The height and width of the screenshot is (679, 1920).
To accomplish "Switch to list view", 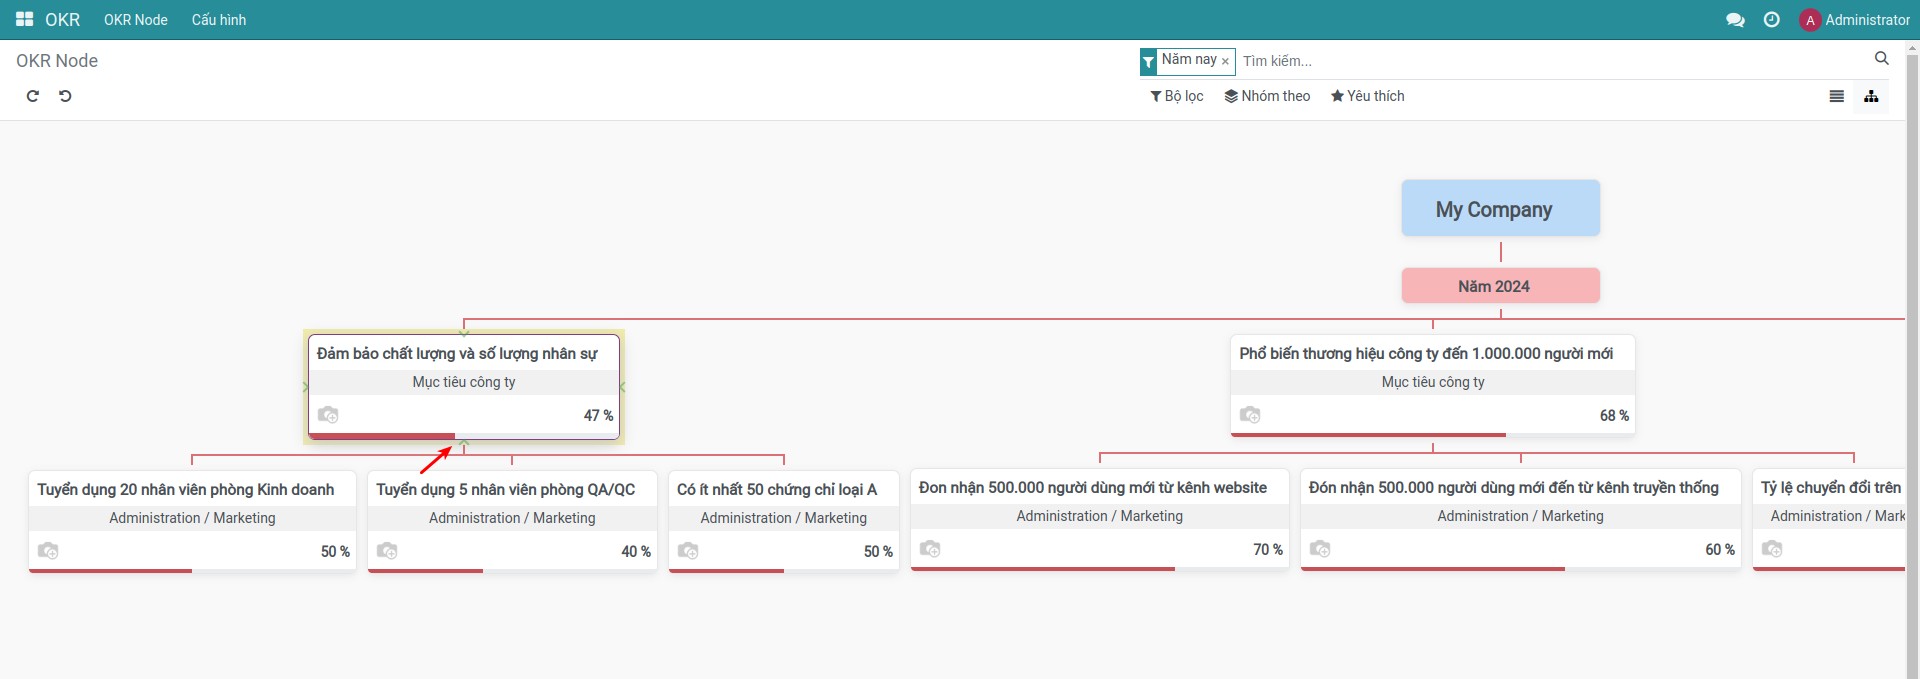I will tap(1836, 97).
